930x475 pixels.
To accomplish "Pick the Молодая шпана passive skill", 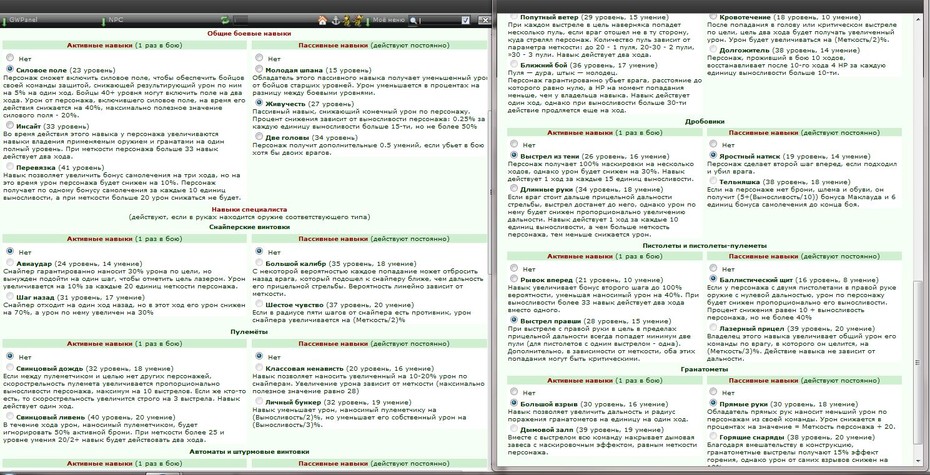I will click(259, 69).
